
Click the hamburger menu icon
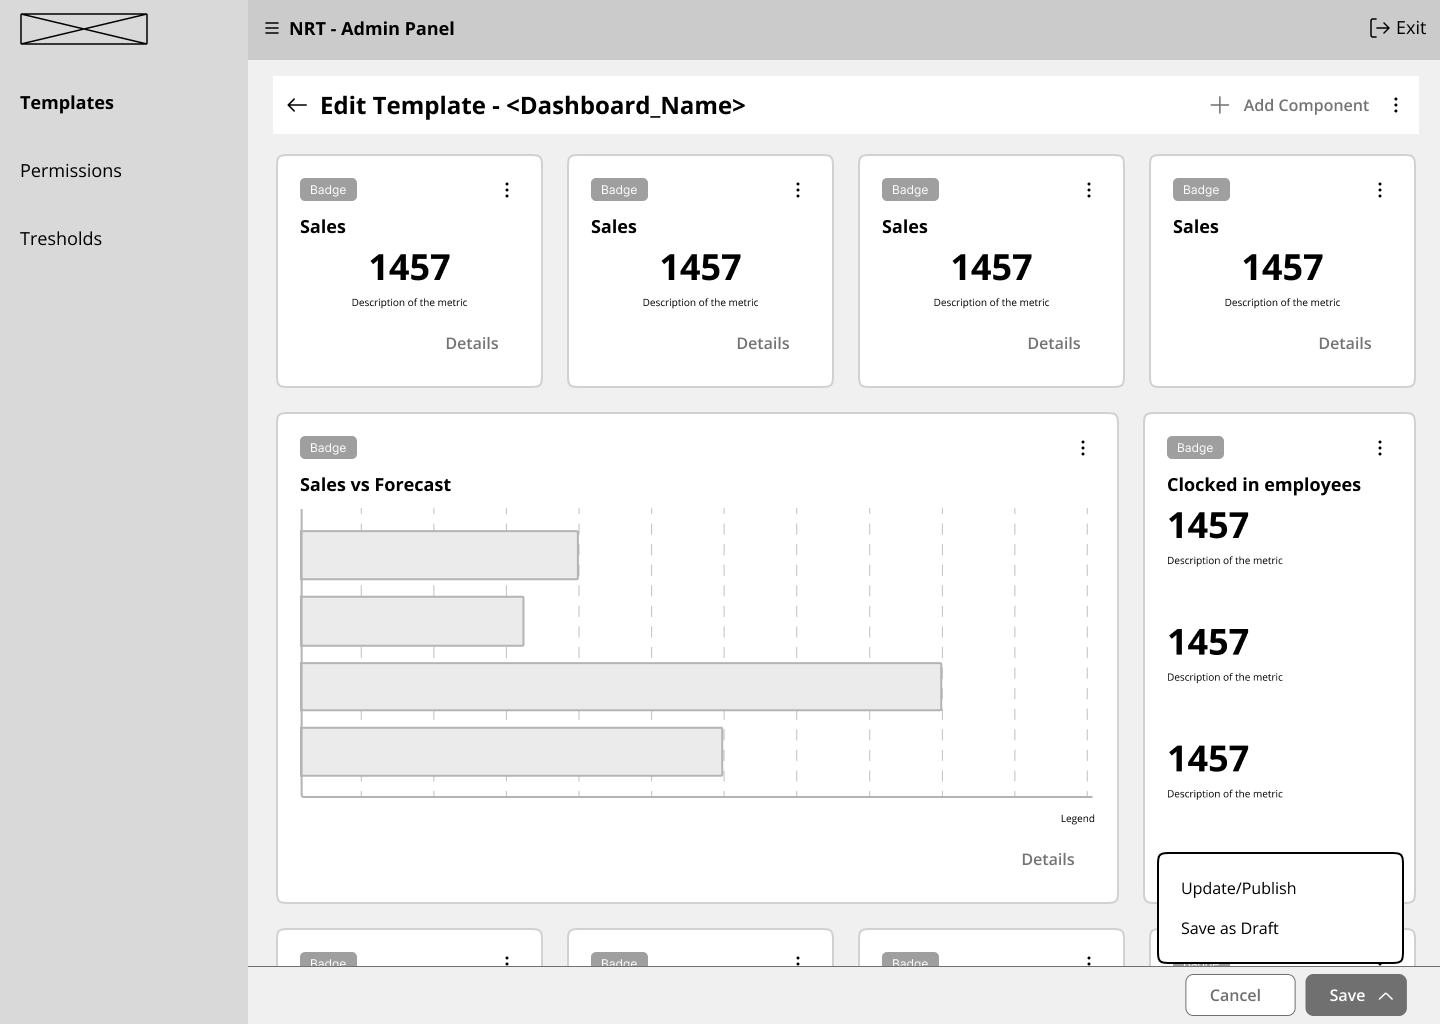pyautogui.click(x=271, y=29)
